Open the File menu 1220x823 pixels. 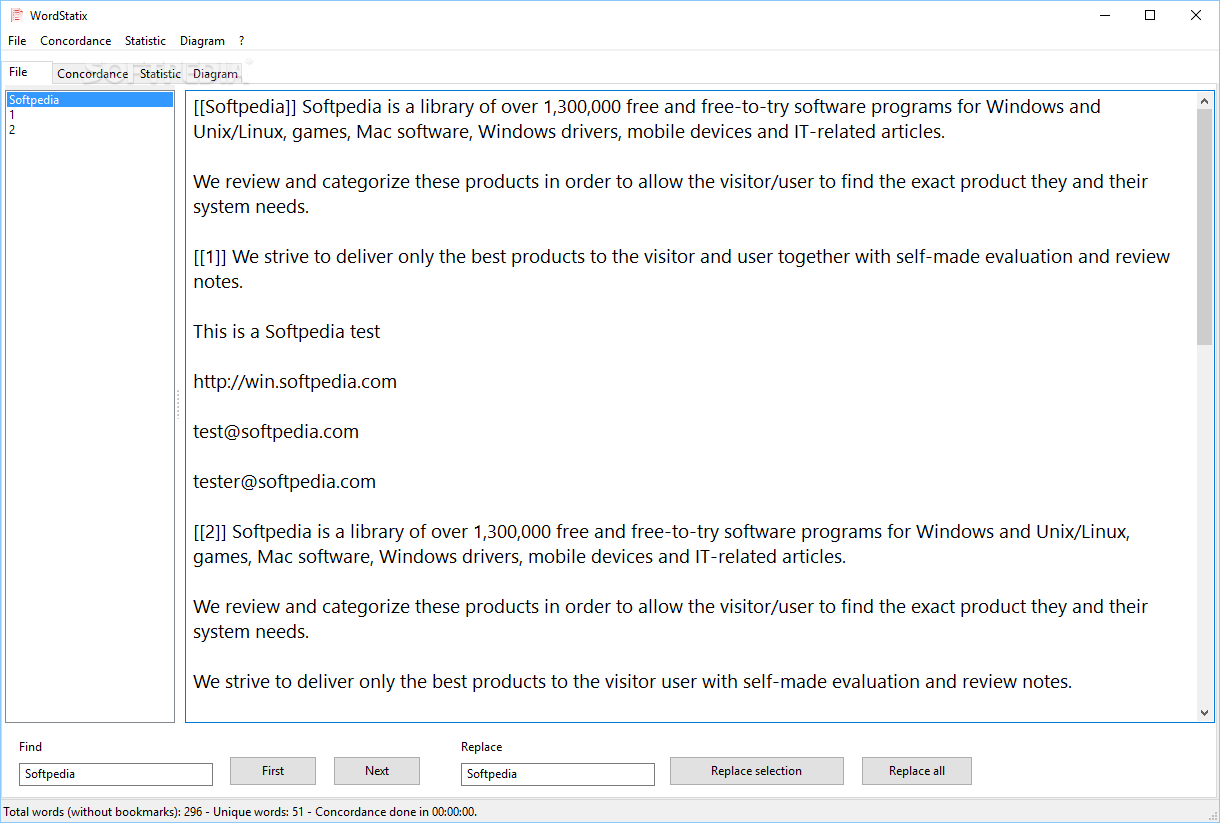coord(17,41)
